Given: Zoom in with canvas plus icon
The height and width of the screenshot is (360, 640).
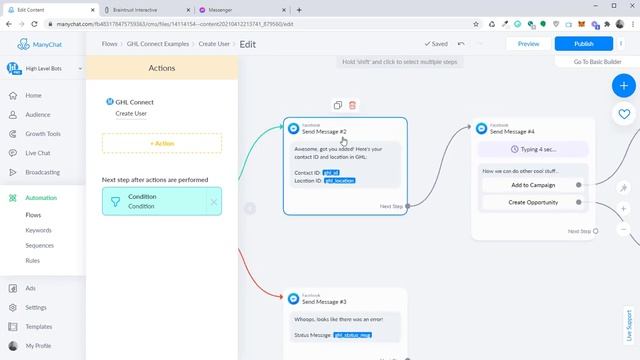Looking at the screenshot, I should pos(624,209).
